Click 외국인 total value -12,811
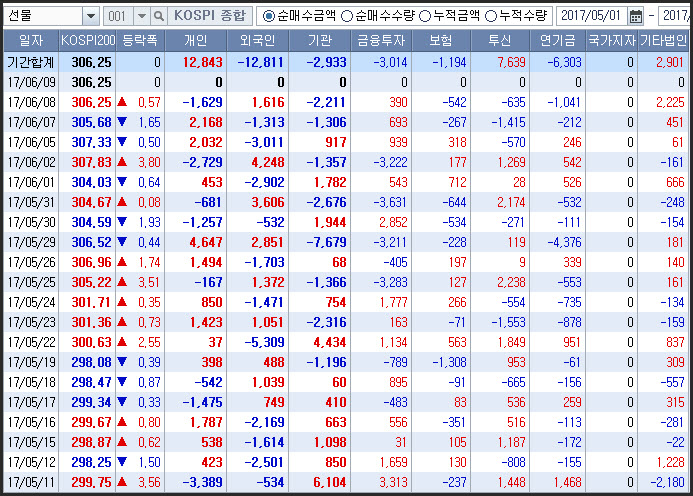 pos(260,62)
